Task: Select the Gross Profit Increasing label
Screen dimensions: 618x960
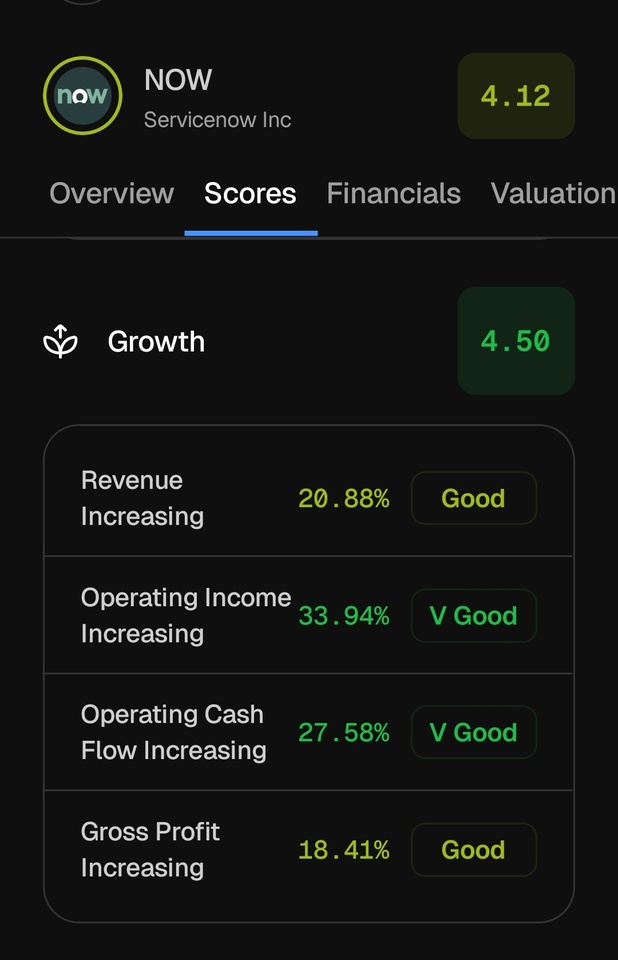Action: click(150, 850)
